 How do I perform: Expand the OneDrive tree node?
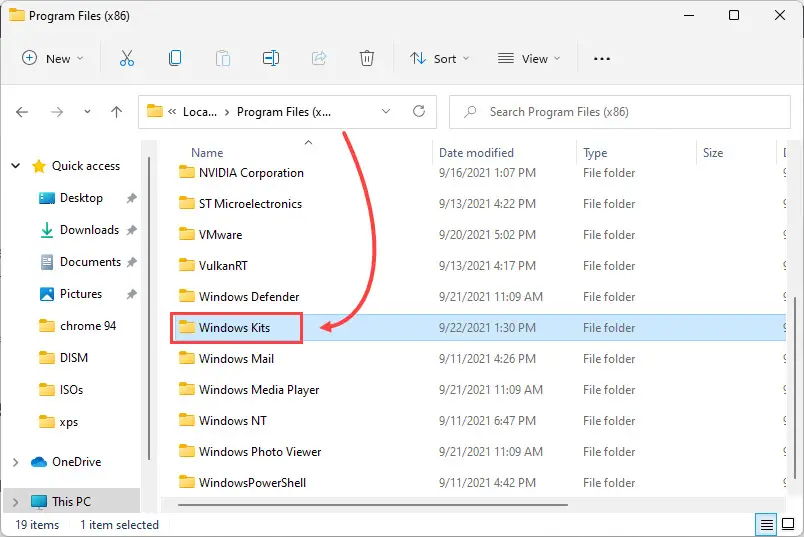click(15, 462)
